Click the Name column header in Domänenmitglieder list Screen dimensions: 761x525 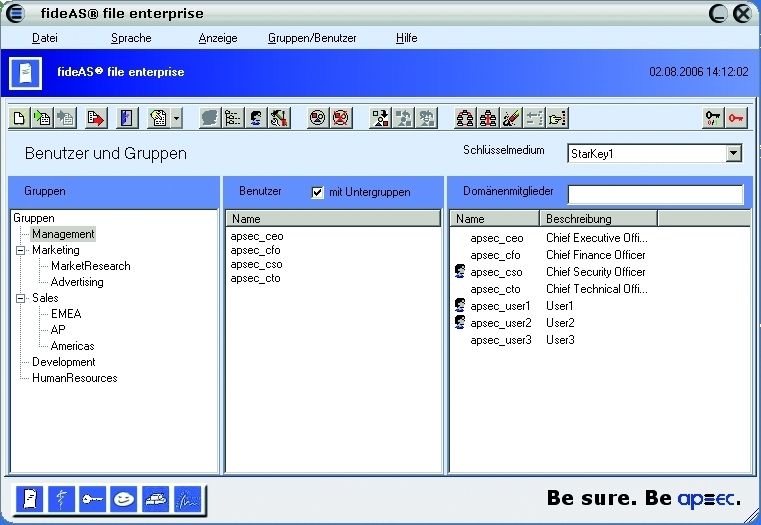pos(495,219)
